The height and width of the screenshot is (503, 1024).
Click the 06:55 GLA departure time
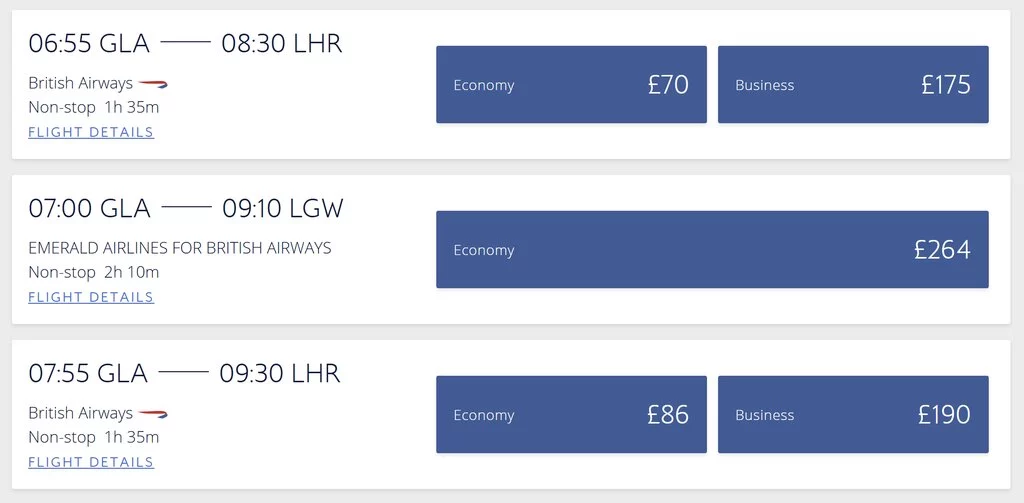click(89, 44)
